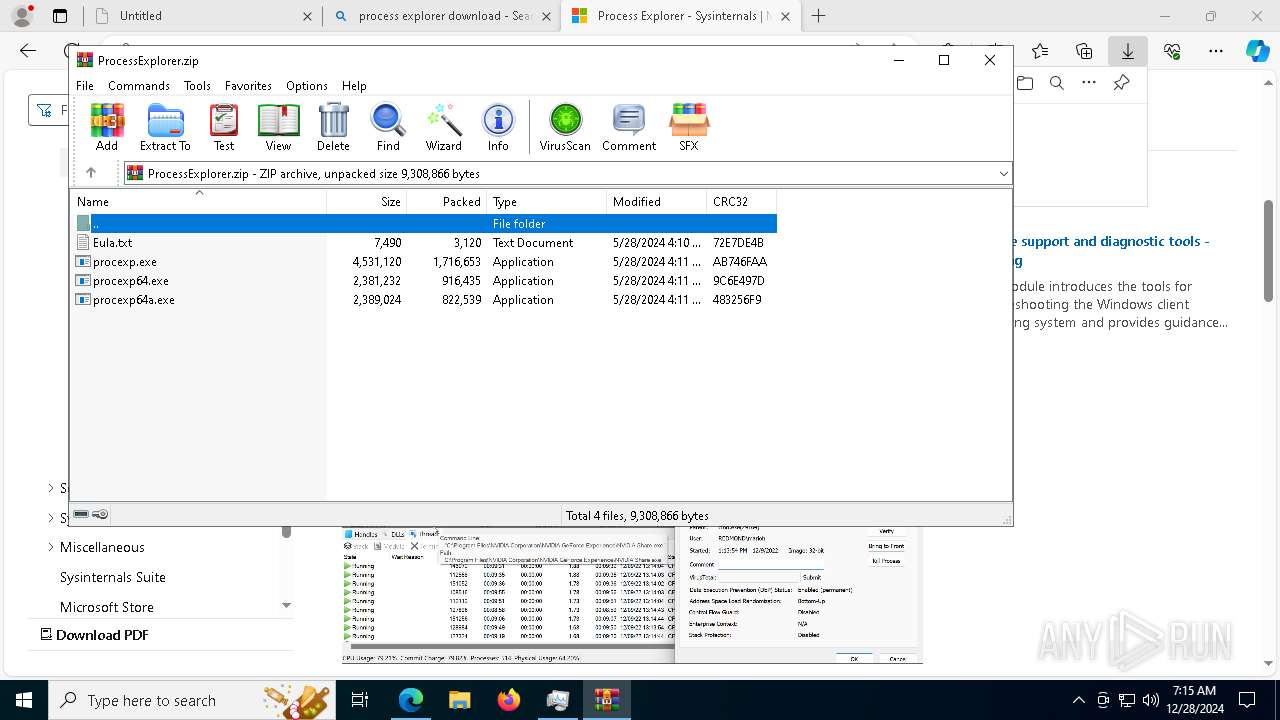Open Edge tab actions menu icon
1280x720 pixels.
click(60, 16)
